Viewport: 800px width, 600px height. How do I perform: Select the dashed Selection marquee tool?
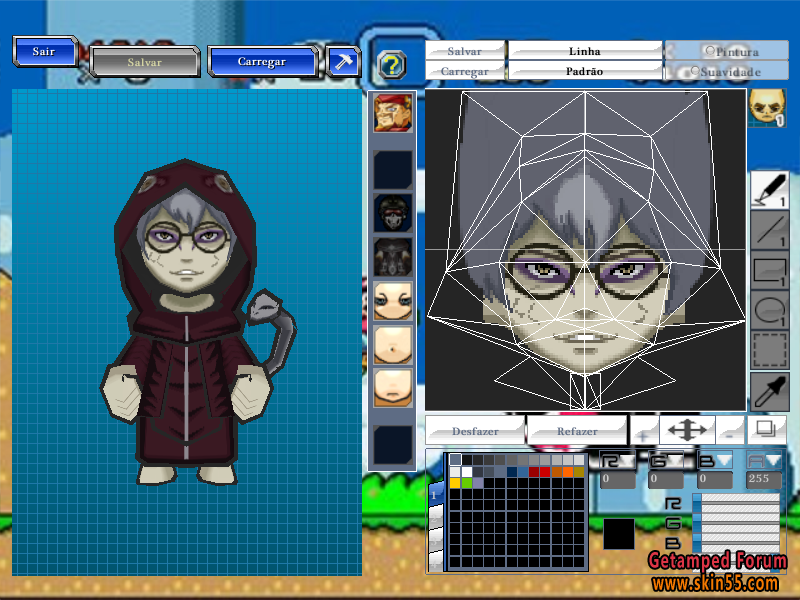769,350
